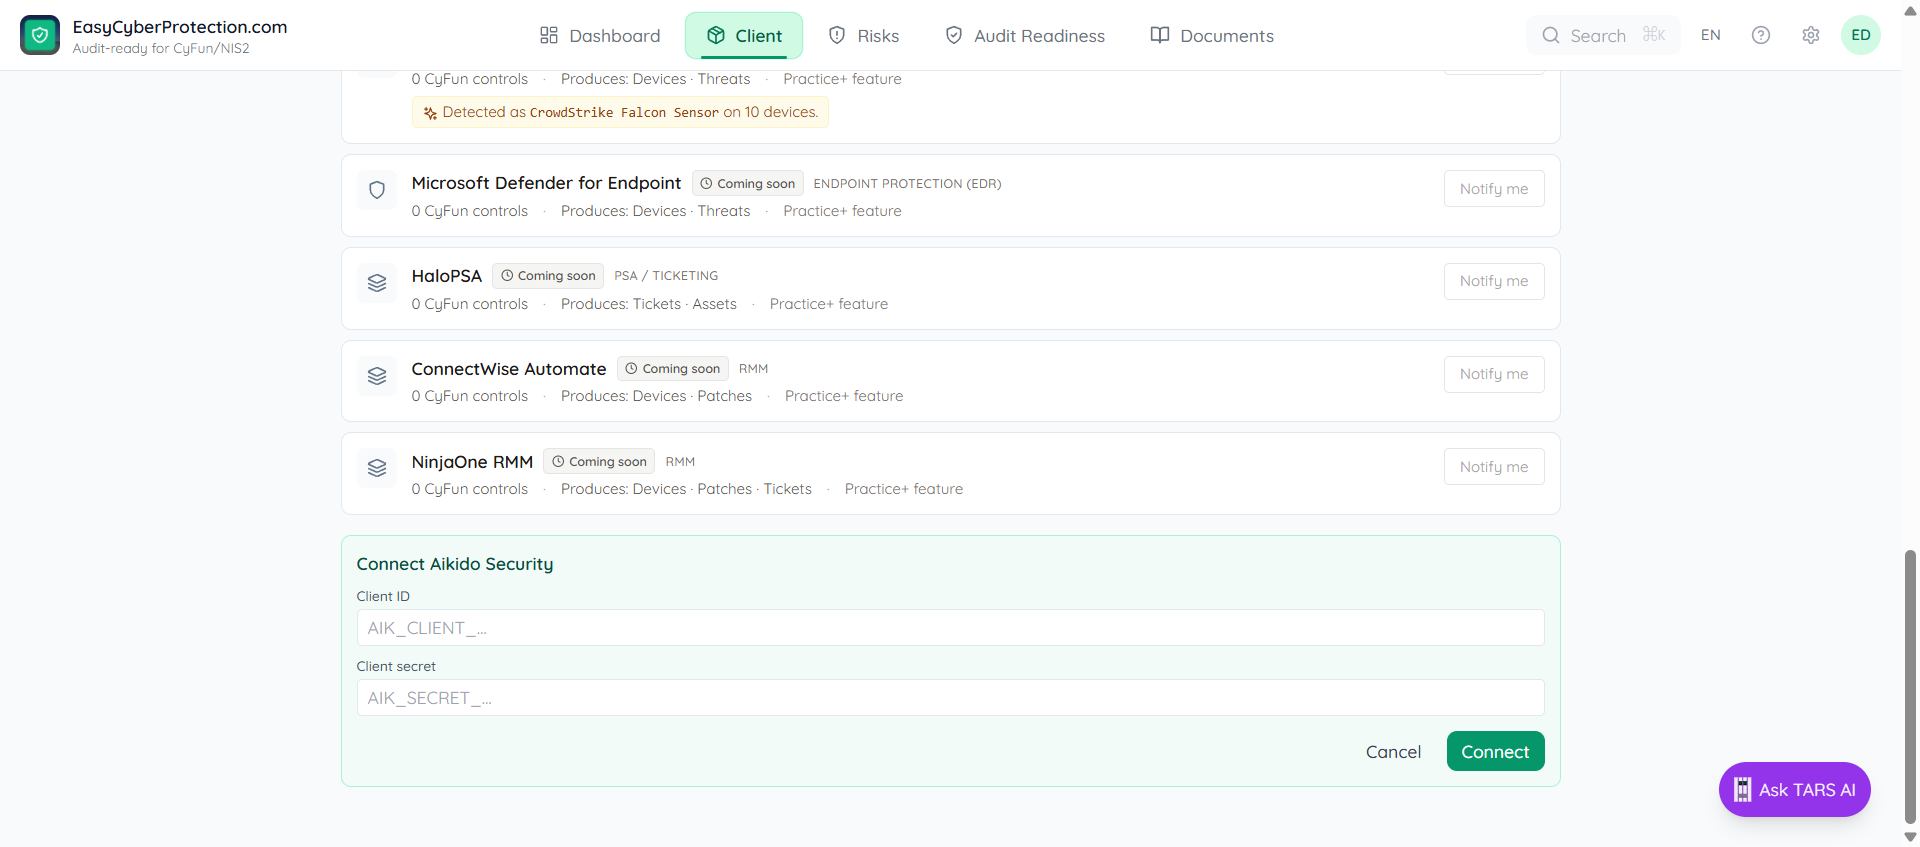Open the help question mark icon
The image size is (1920, 847).
tap(1761, 35)
